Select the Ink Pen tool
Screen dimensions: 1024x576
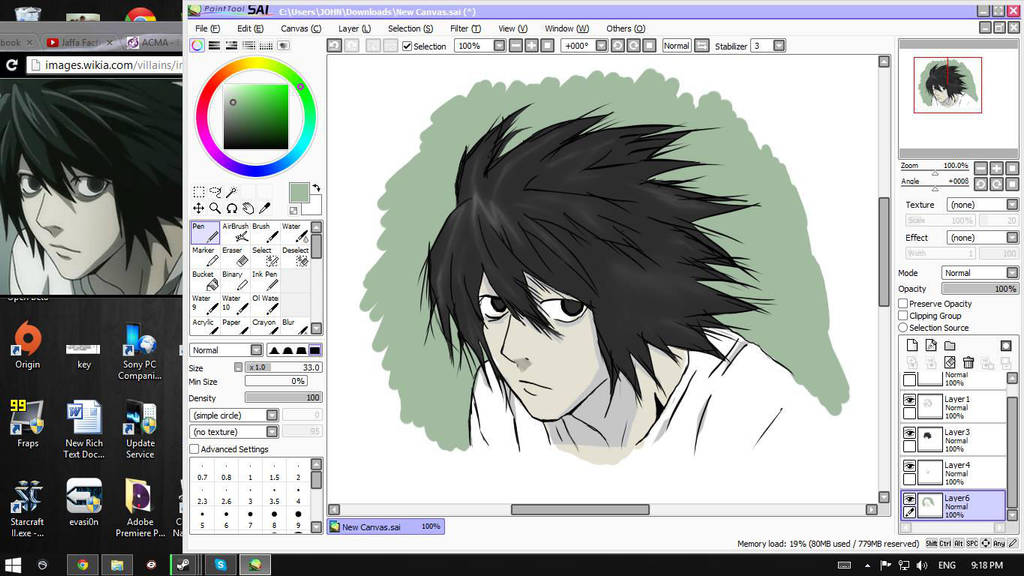(264, 280)
